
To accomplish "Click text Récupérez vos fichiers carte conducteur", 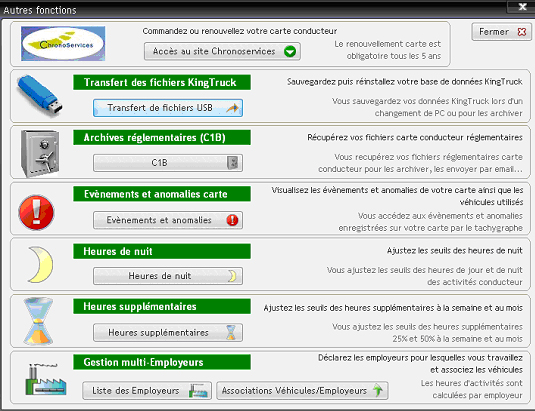I will [415, 137].
